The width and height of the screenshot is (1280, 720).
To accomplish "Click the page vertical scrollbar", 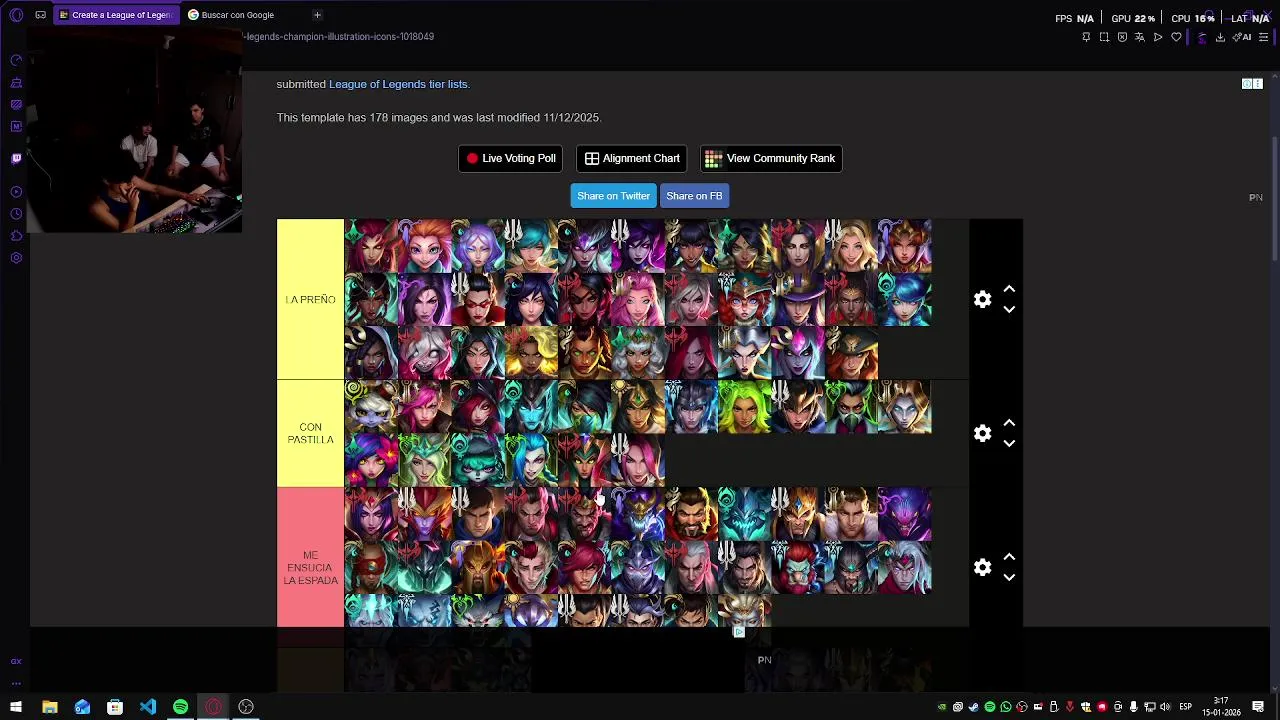I will point(1274,200).
